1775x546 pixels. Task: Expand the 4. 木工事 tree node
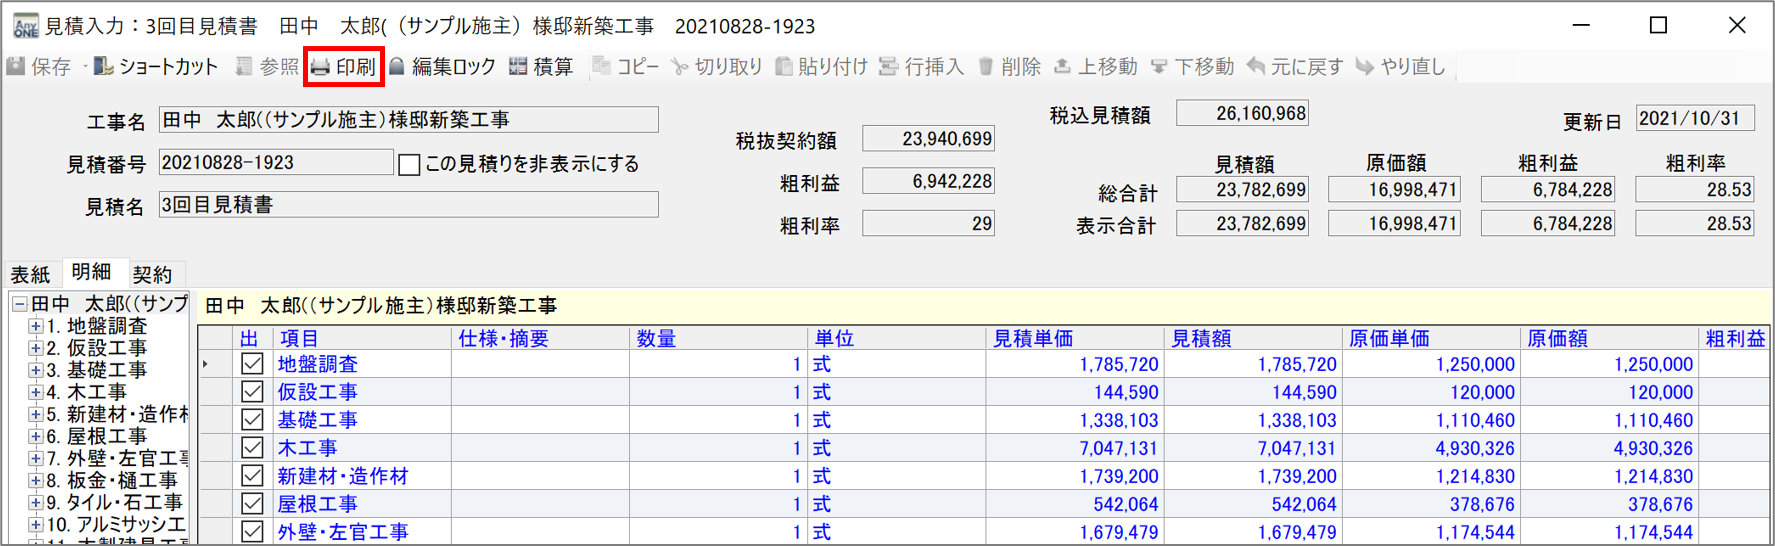click(x=35, y=393)
